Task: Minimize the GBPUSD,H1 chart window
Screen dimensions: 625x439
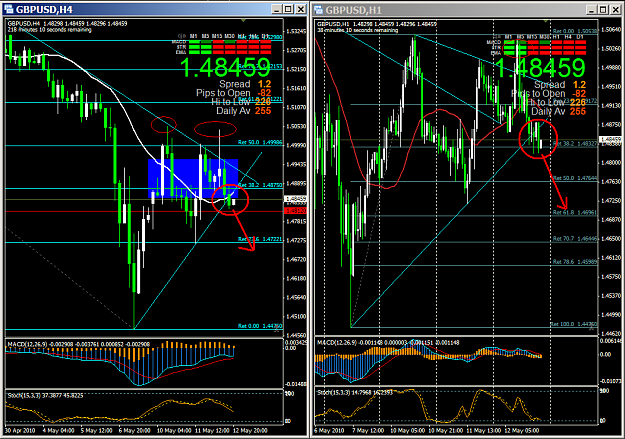Action: point(592,9)
